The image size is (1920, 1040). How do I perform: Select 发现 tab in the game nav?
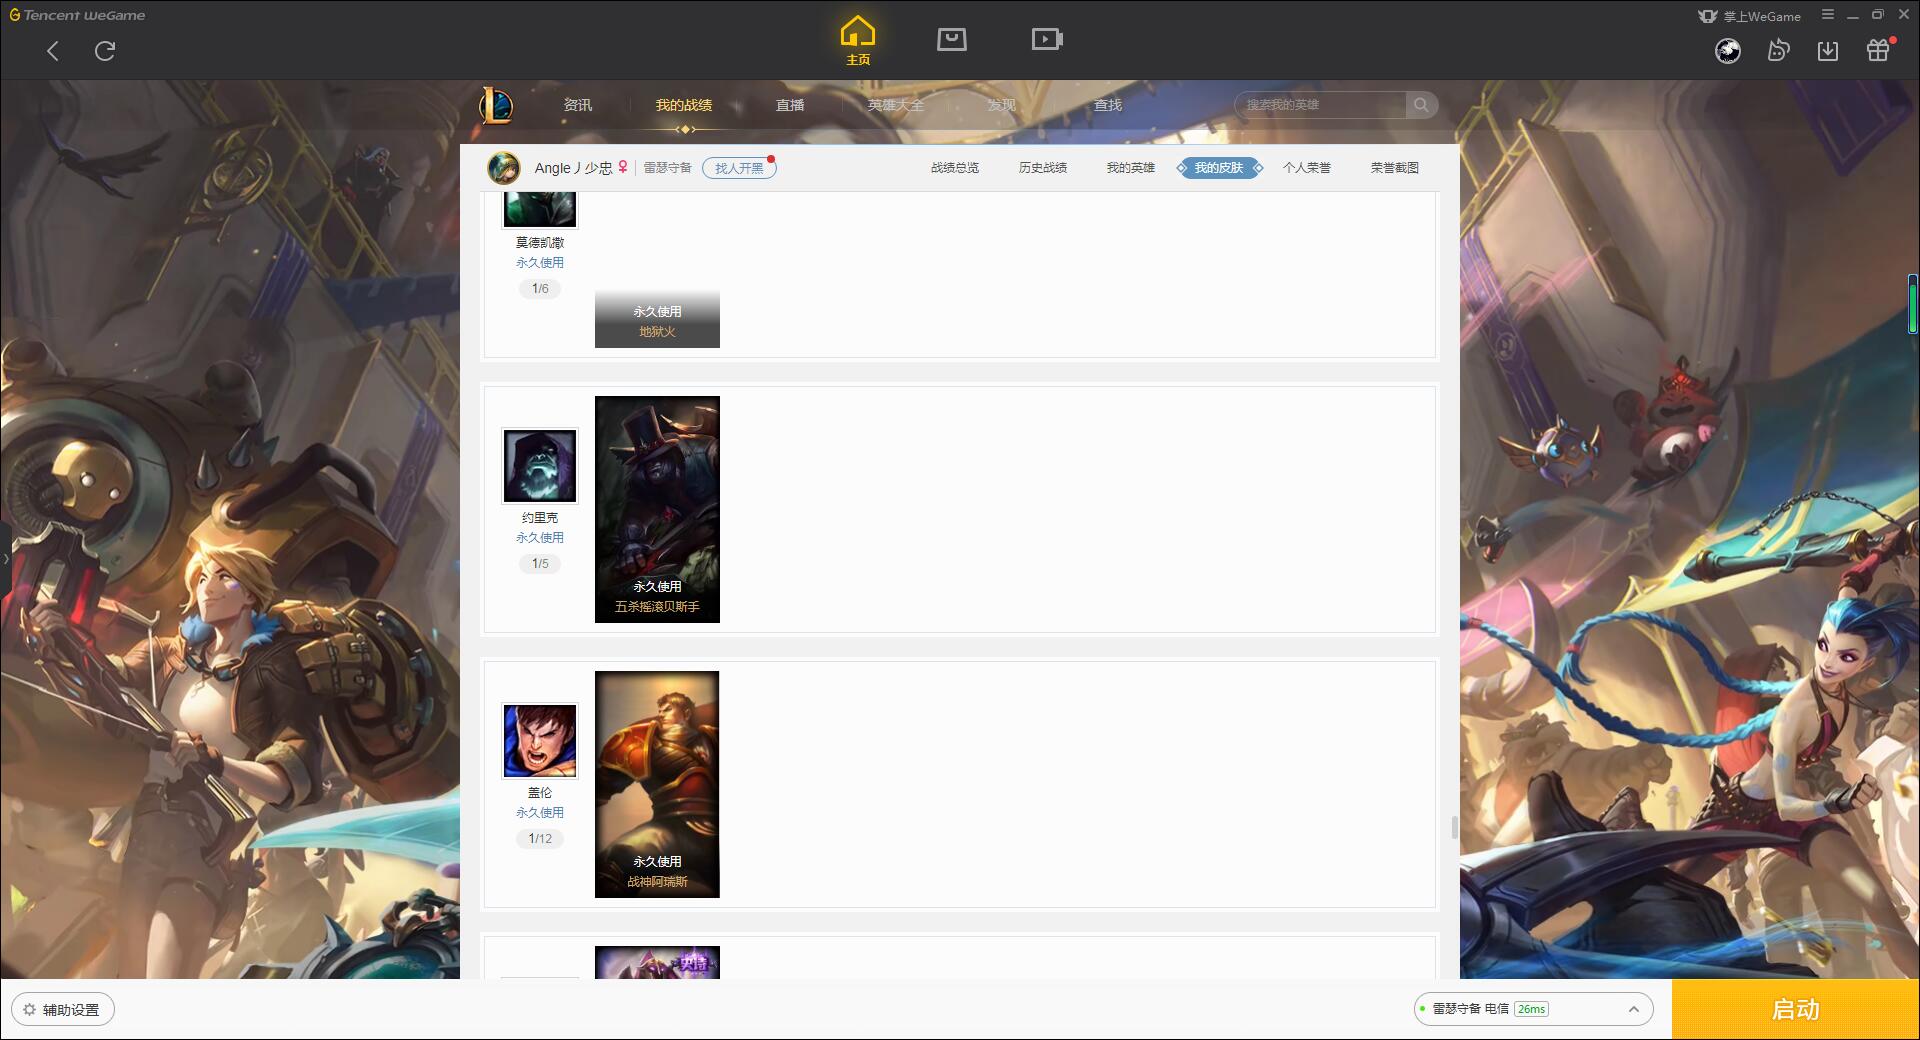1002,105
